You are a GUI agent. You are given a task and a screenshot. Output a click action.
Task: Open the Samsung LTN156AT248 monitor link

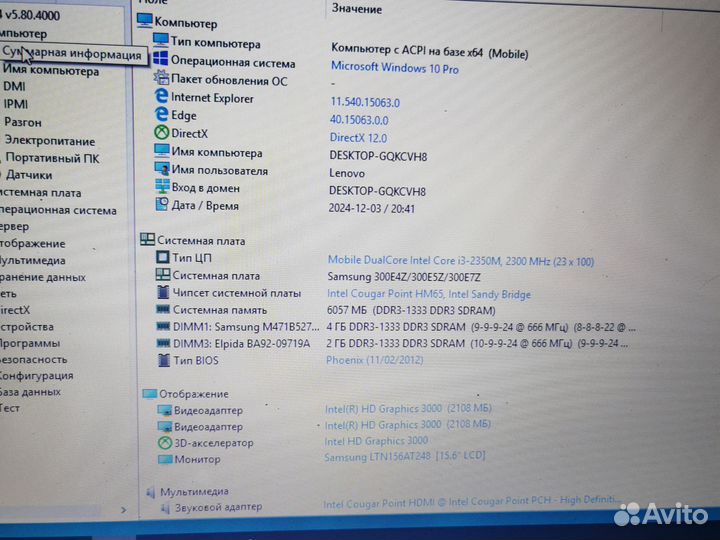point(405,457)
